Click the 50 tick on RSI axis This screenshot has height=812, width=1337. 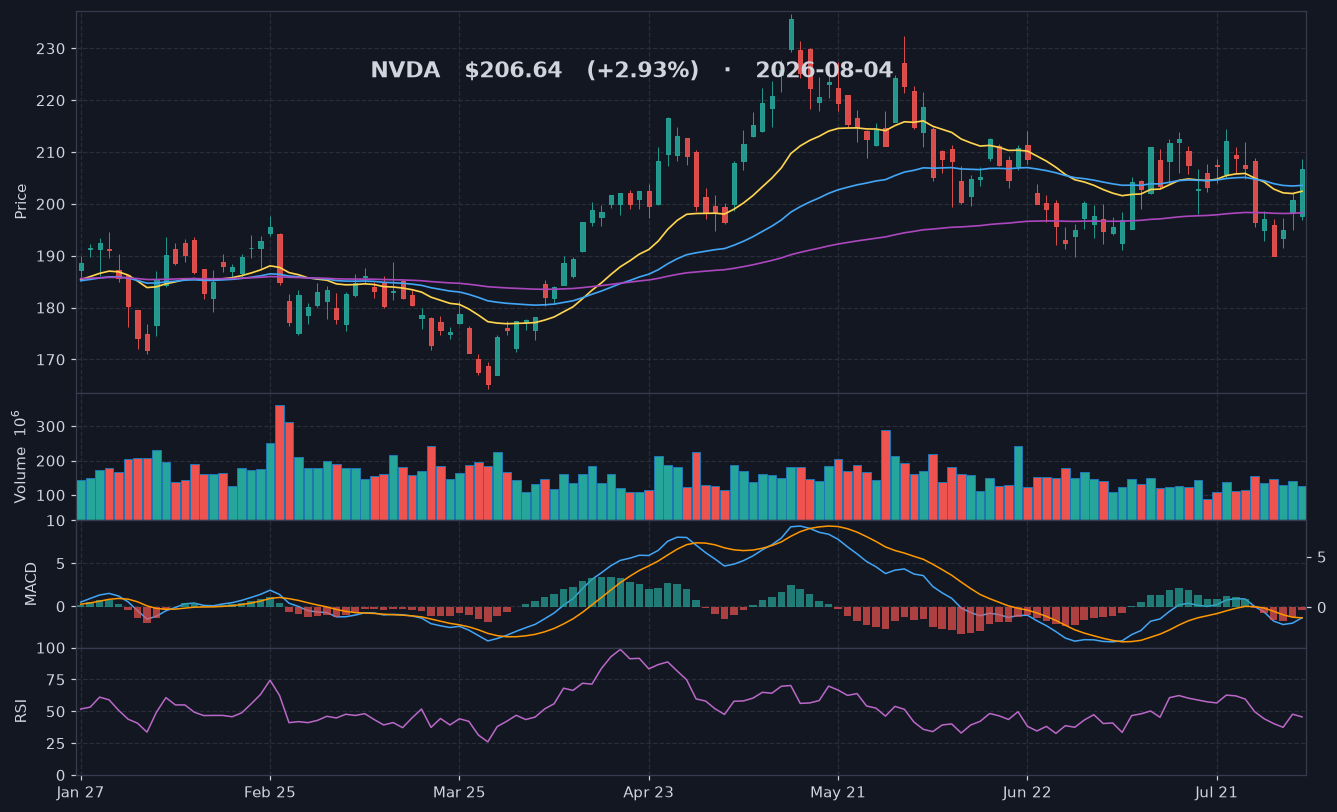coord(58,712)
